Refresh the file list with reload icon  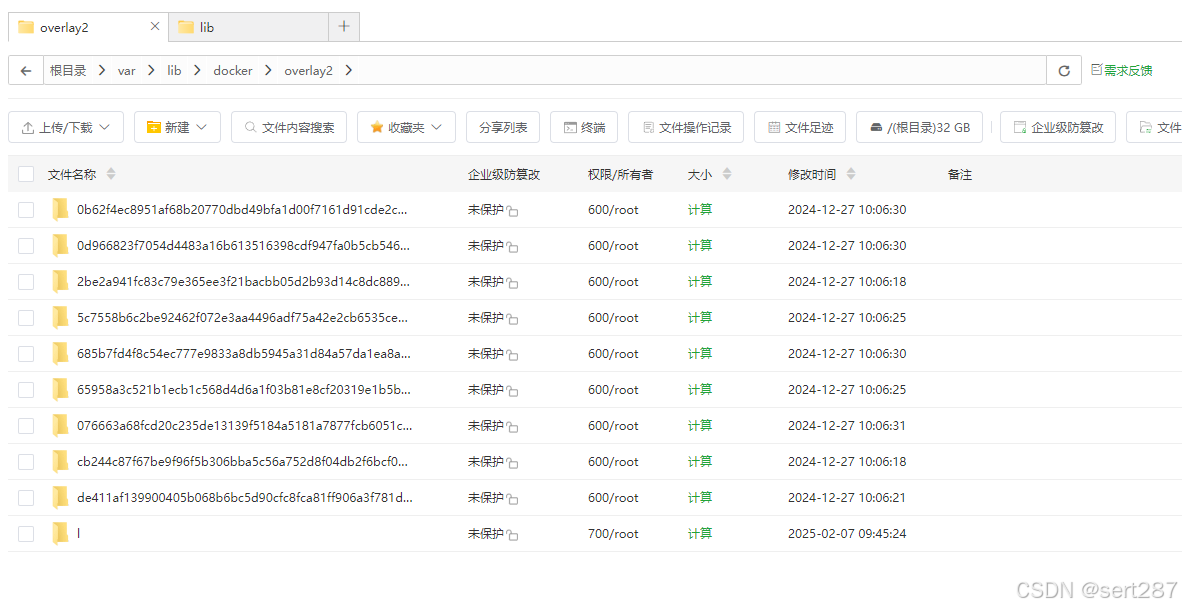tap(1064, 71)
